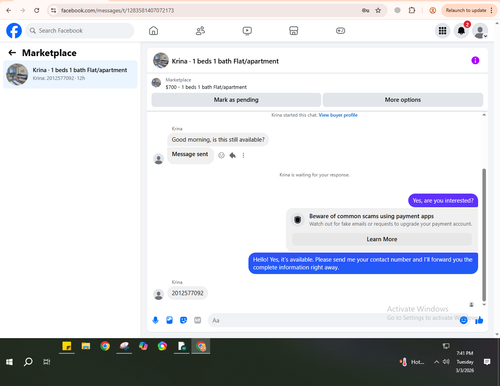Open the Gaming icon in top navigation

(340, 31)
